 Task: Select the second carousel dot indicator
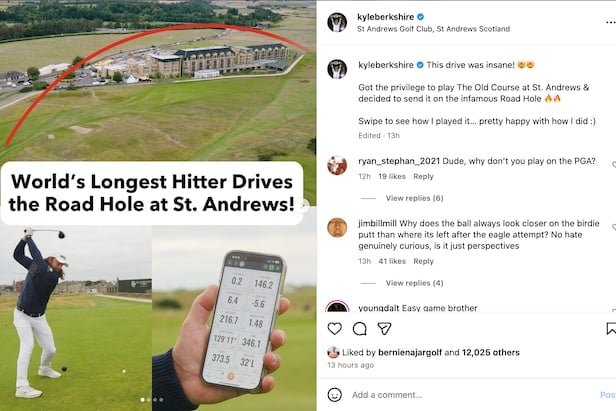click(148, 400)
